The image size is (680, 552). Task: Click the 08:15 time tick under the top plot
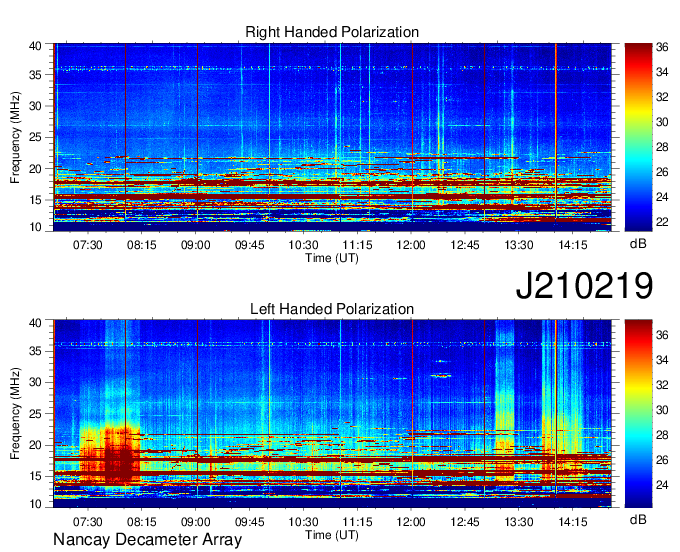[141, 245]
